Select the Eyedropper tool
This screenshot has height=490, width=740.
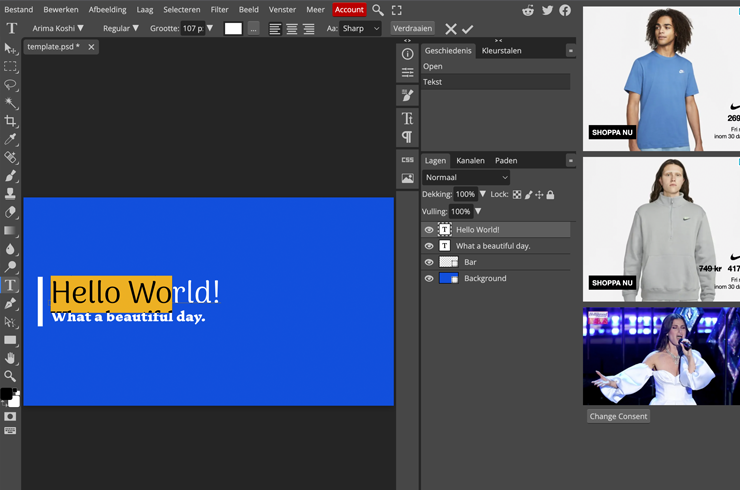[10, 139]
